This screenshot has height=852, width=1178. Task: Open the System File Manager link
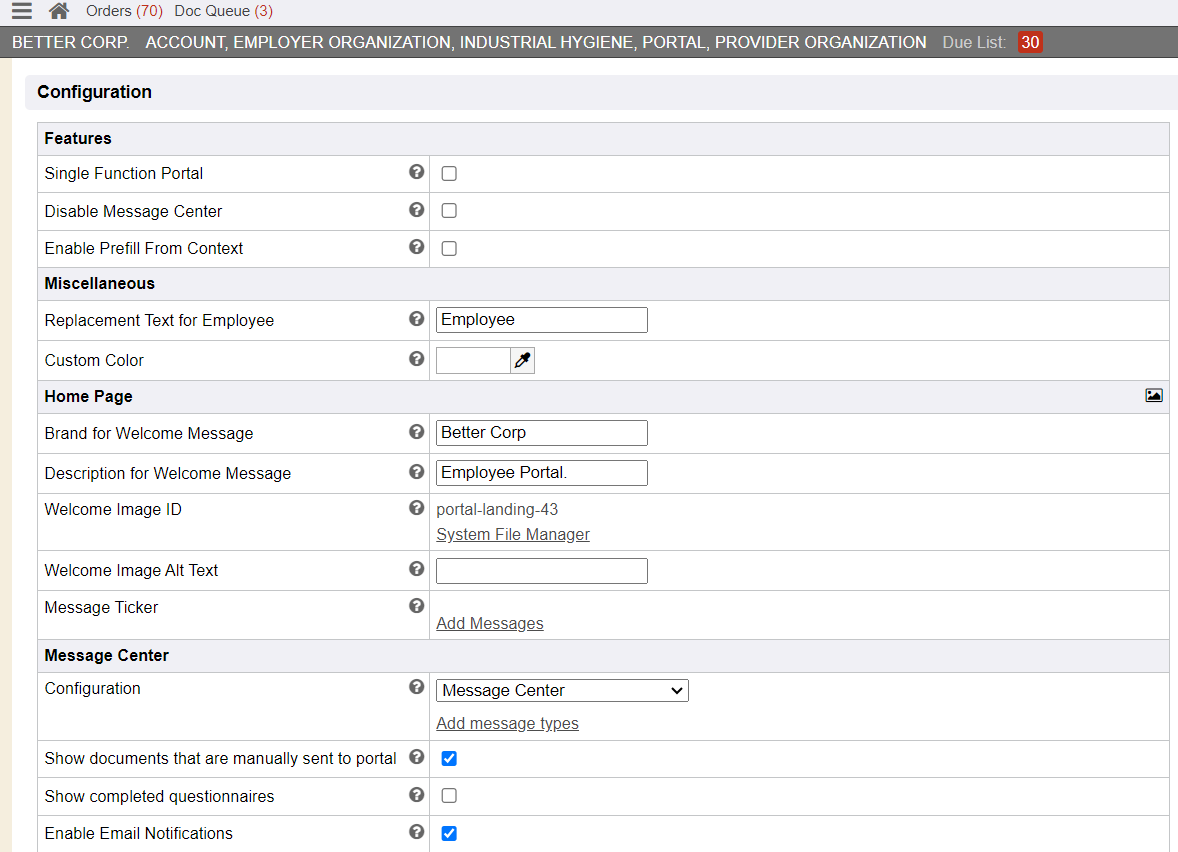[x=512, y=535]
